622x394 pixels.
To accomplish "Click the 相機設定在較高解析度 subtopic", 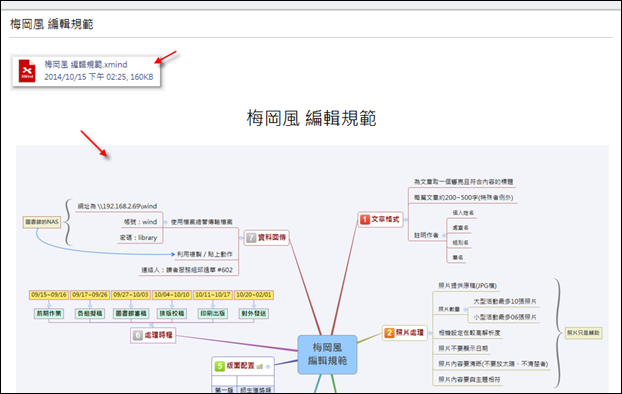I will pyautogui.click(x=469, y=333).
